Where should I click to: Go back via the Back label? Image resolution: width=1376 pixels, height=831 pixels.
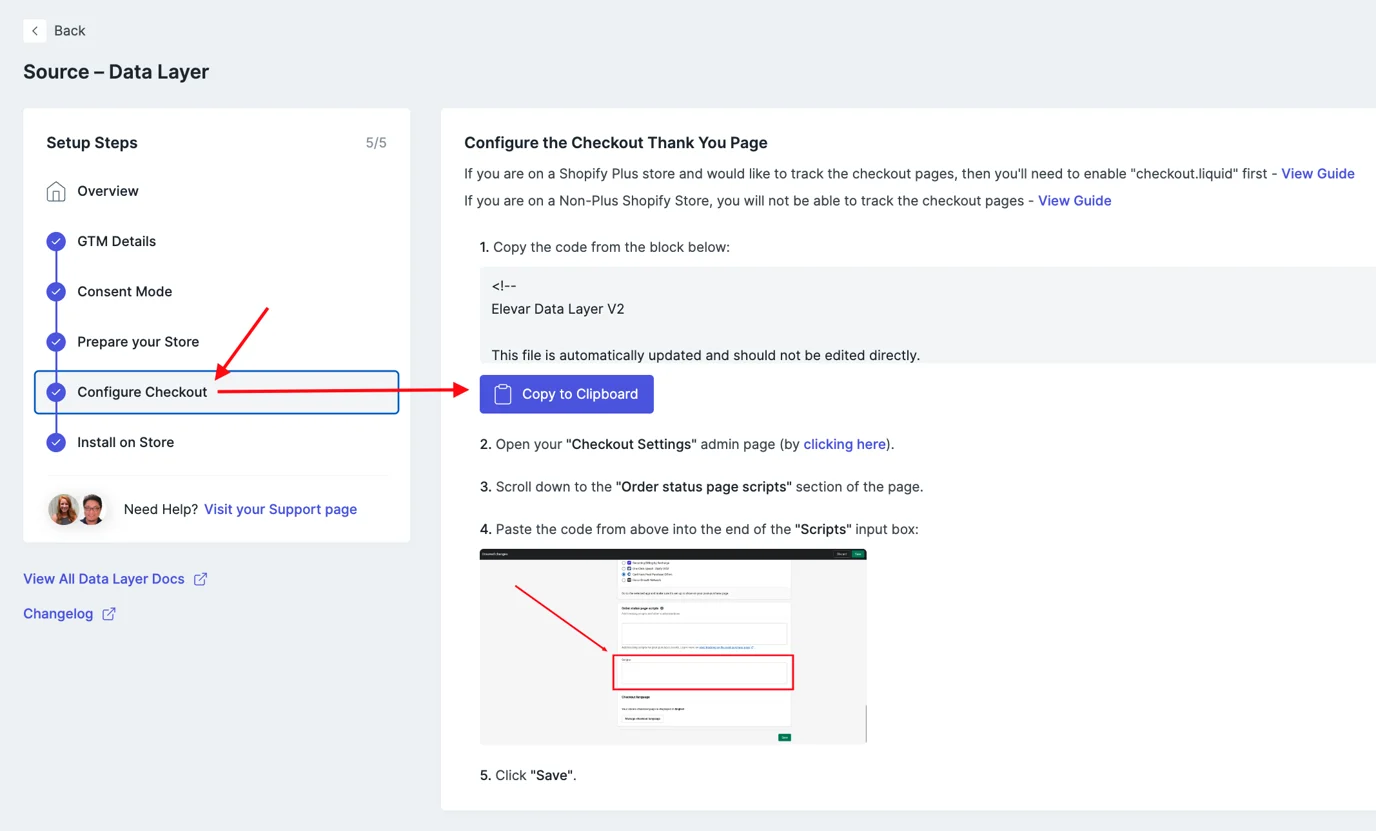point(69,31)
